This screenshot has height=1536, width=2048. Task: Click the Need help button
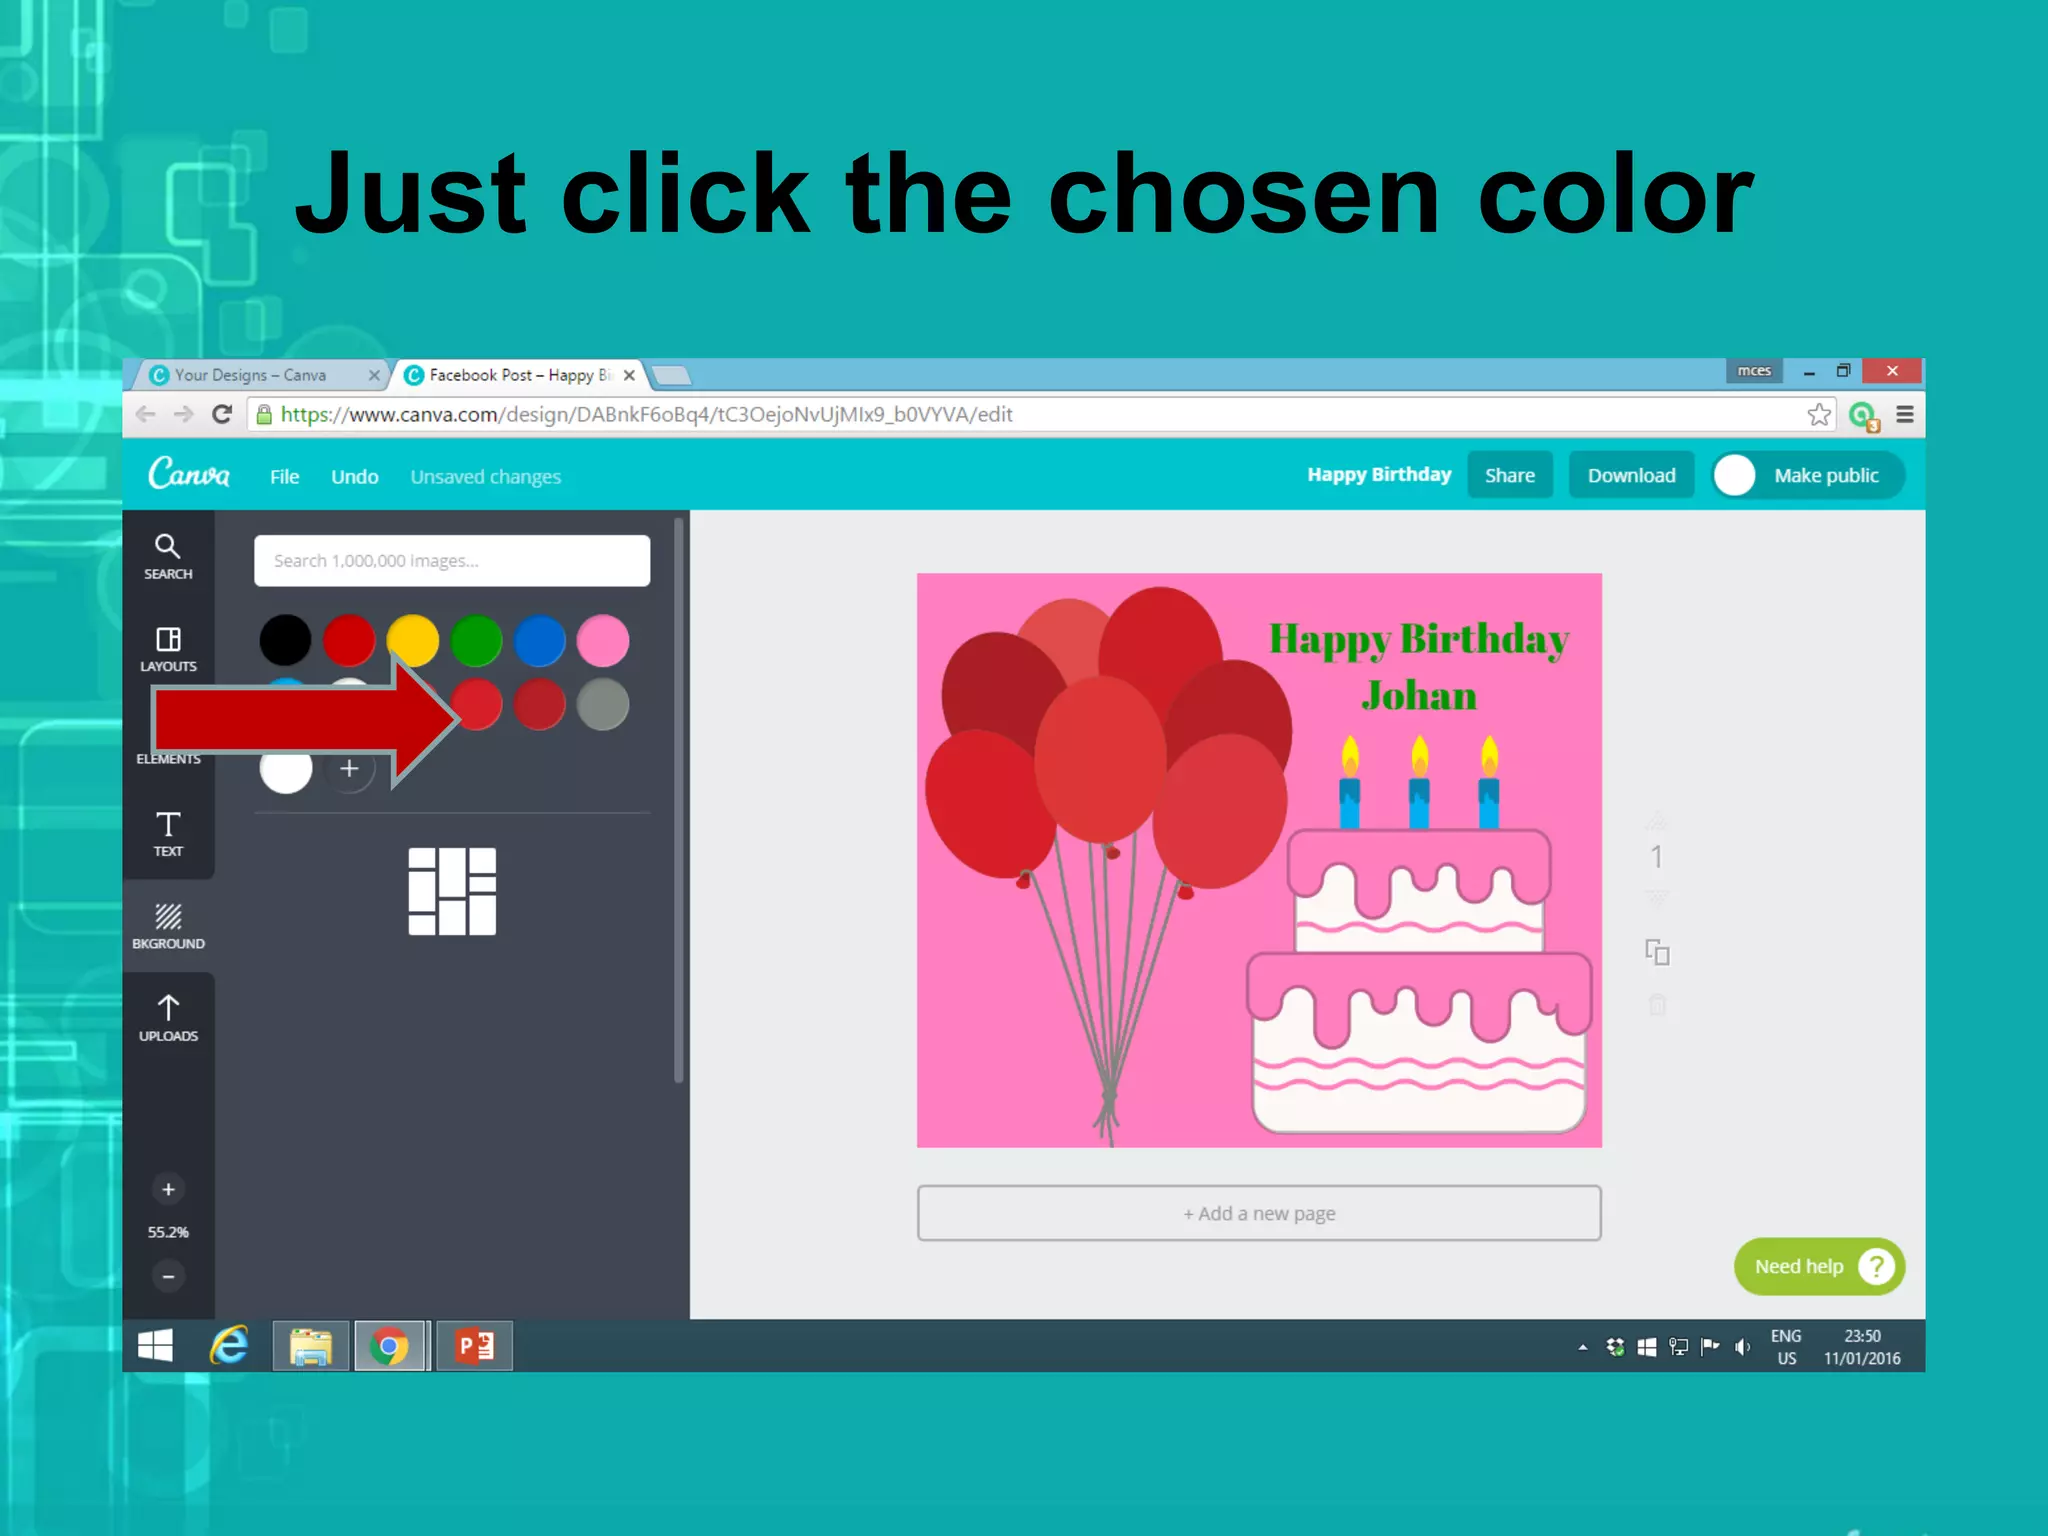coord(1819,1266)
